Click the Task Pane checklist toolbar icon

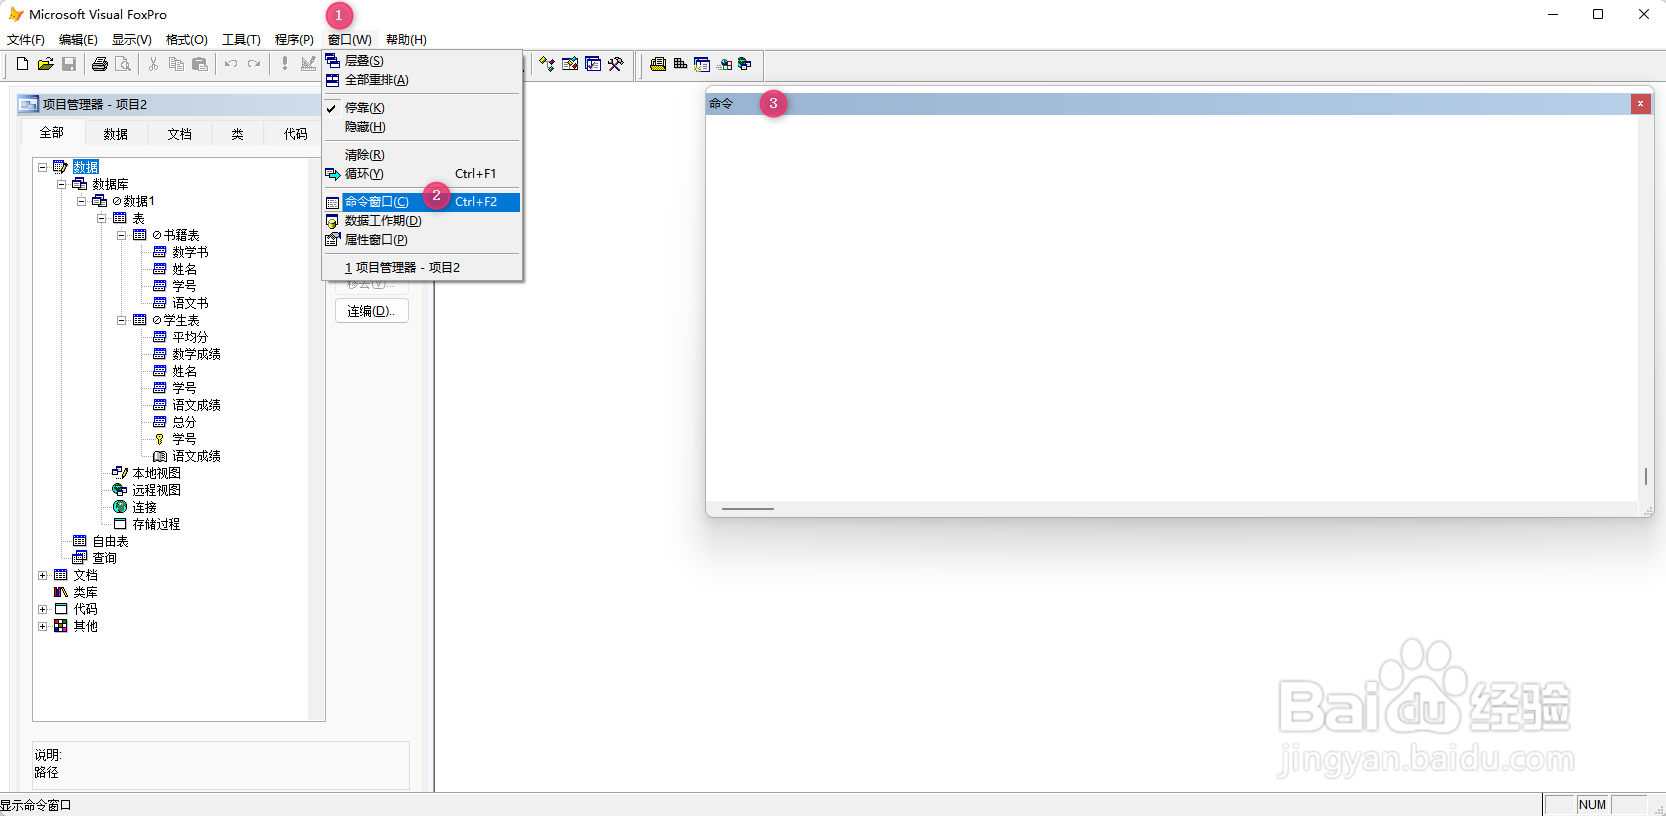[x=593, y=64]
